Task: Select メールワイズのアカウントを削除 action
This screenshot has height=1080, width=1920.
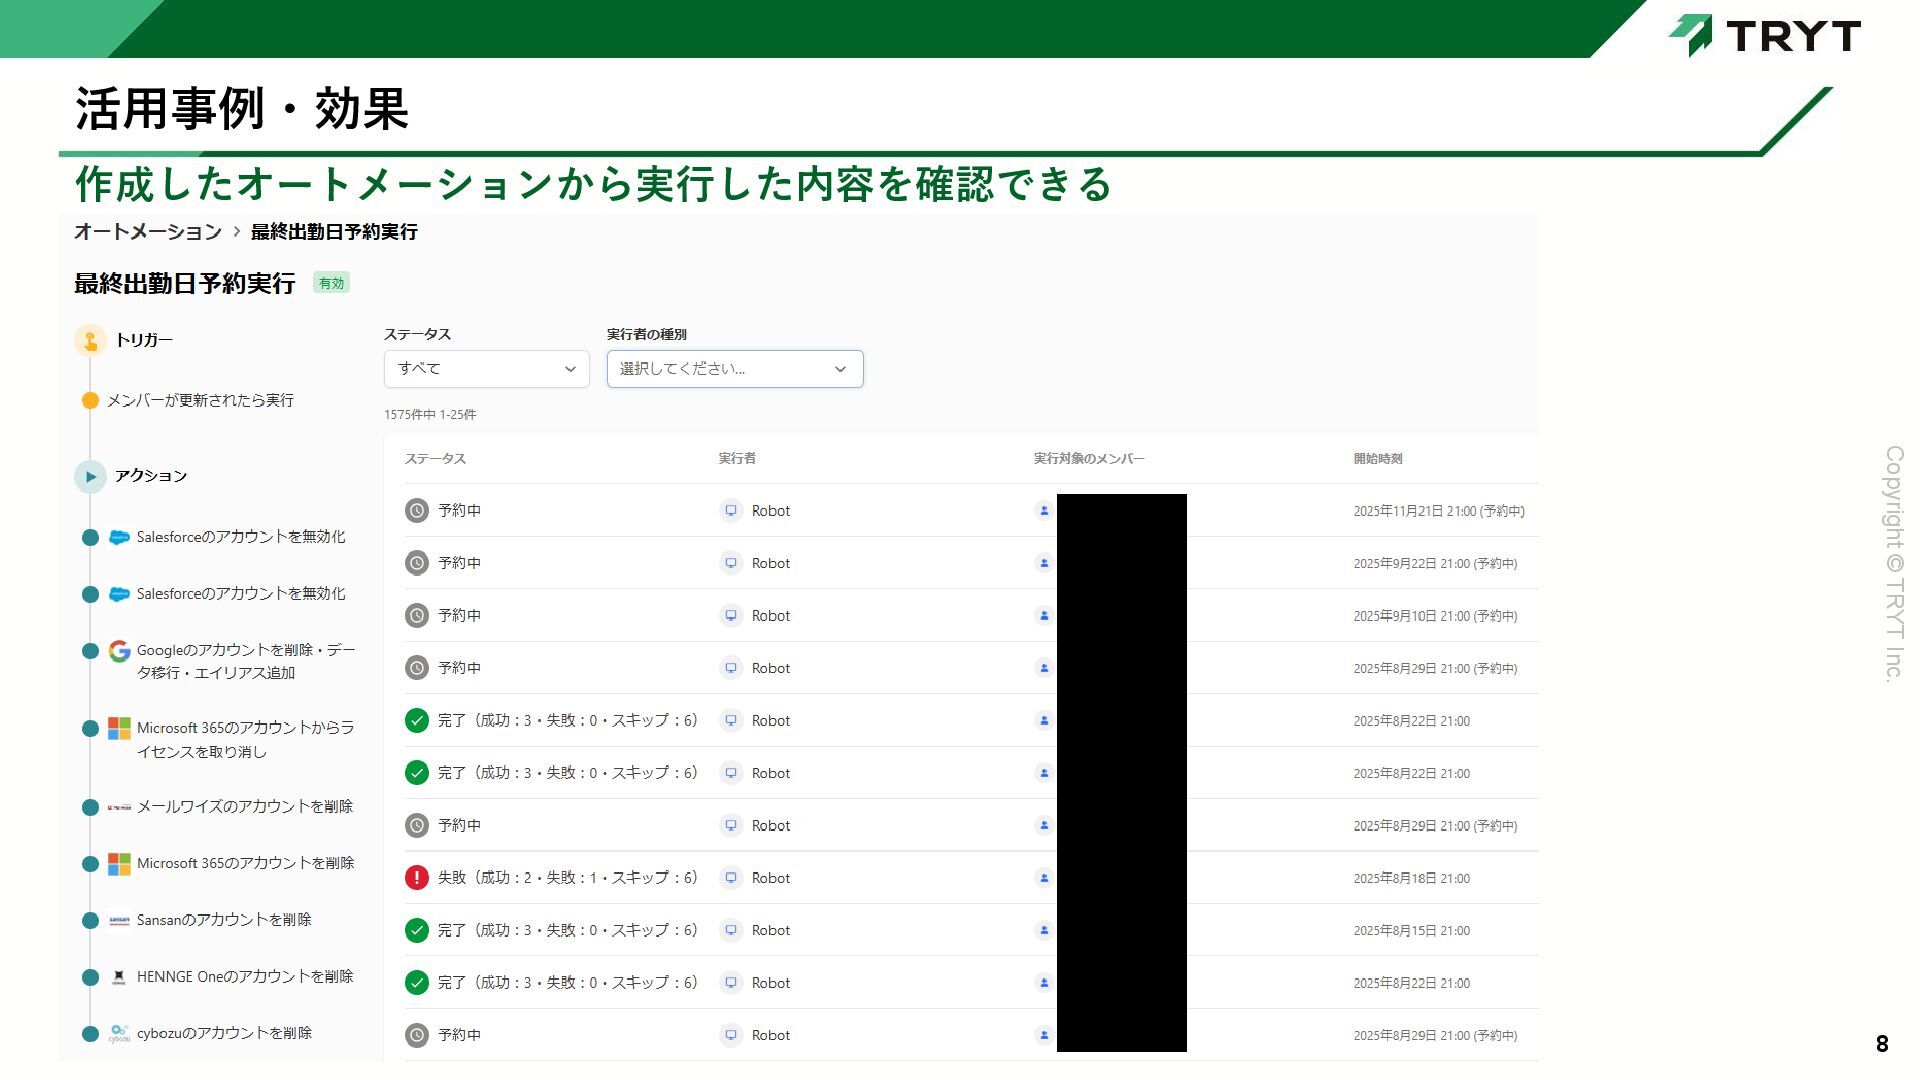Action: 244,806
